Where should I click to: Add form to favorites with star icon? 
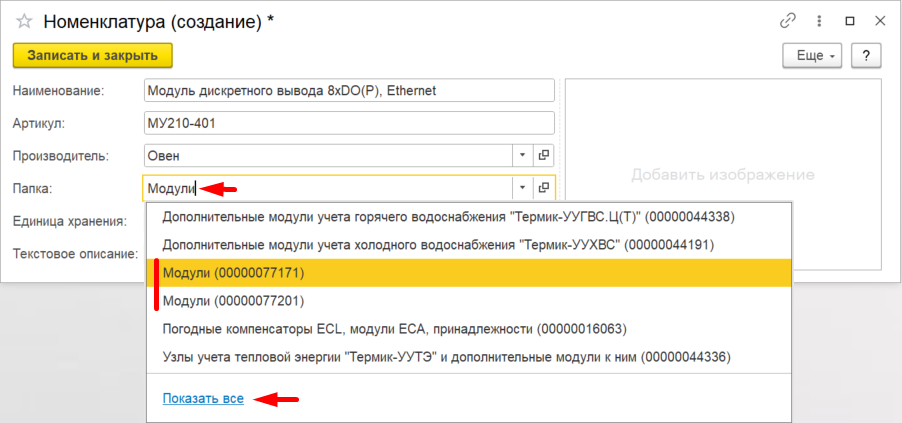25,22
